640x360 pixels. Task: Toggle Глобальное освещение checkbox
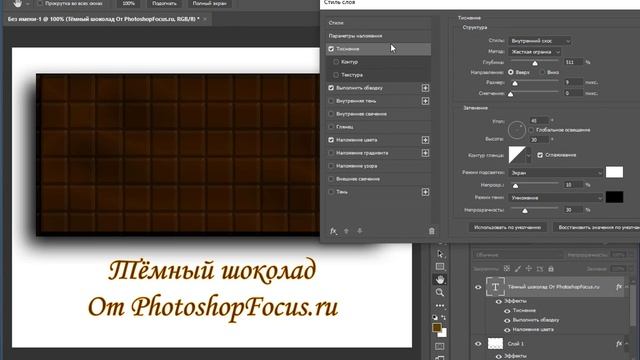click(x=531, y=130)
